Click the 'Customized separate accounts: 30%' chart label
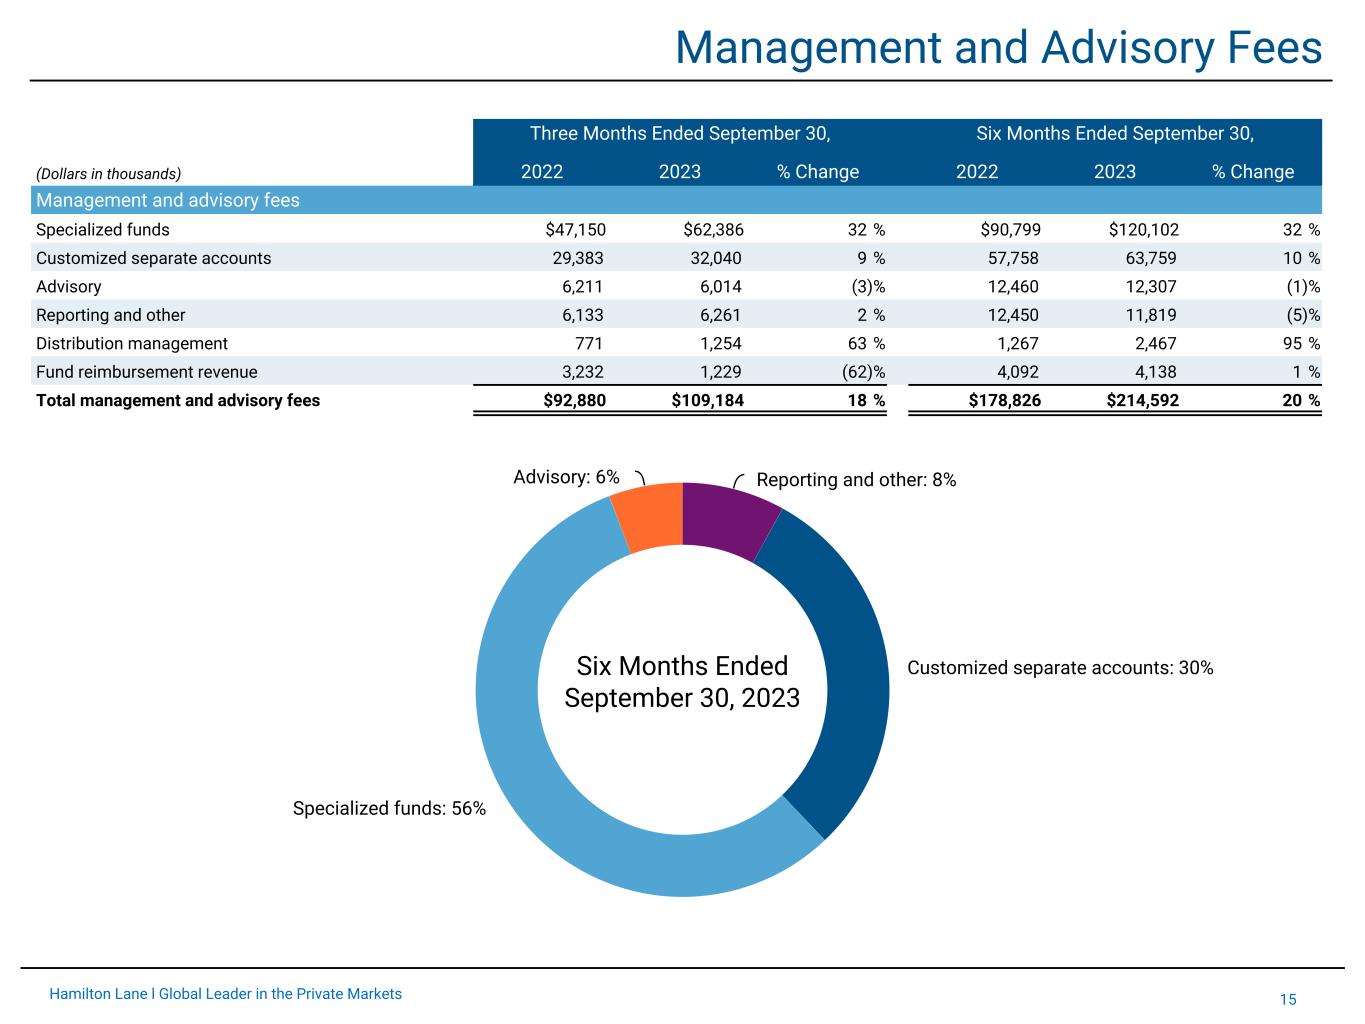The width and height of the screenshot is (1365, 1024). (x=1060, y=668)
